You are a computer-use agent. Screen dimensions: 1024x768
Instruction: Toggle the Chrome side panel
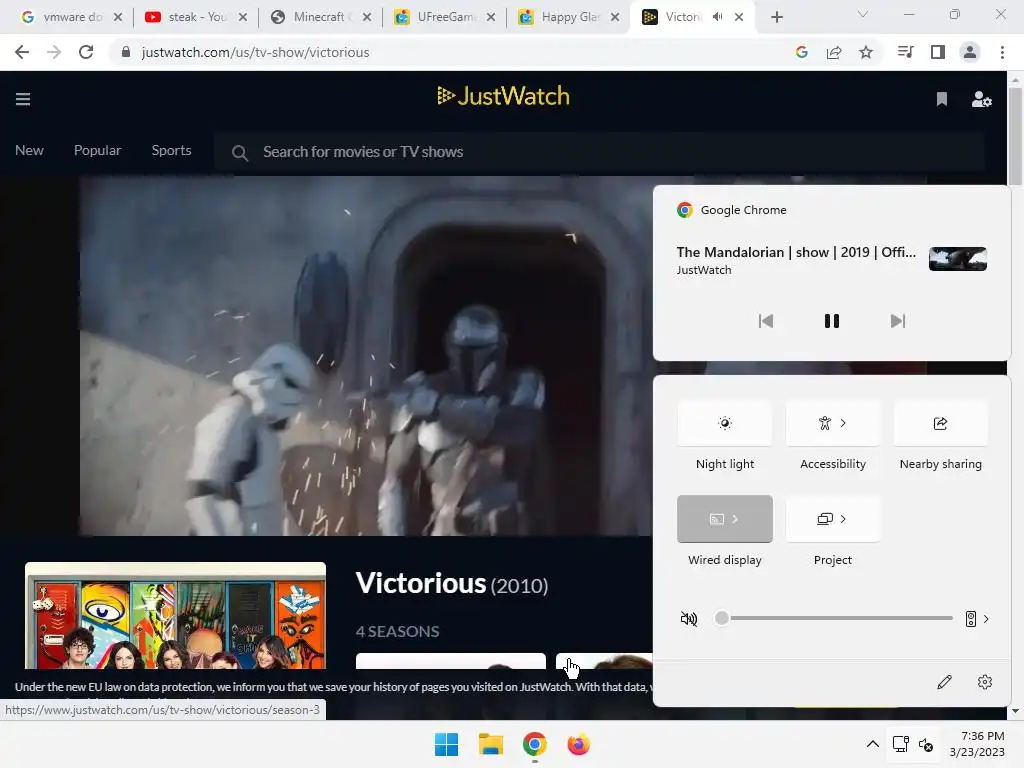tap(938, 52)
